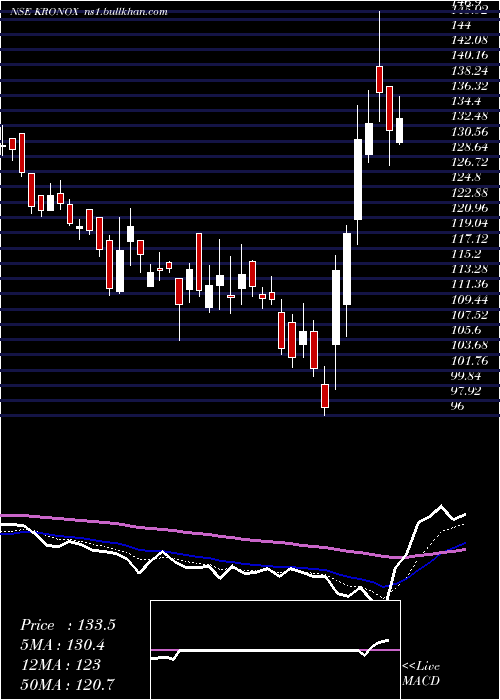
Task: Click the 128.64 price axis label
Action: [x=470, y=147]
